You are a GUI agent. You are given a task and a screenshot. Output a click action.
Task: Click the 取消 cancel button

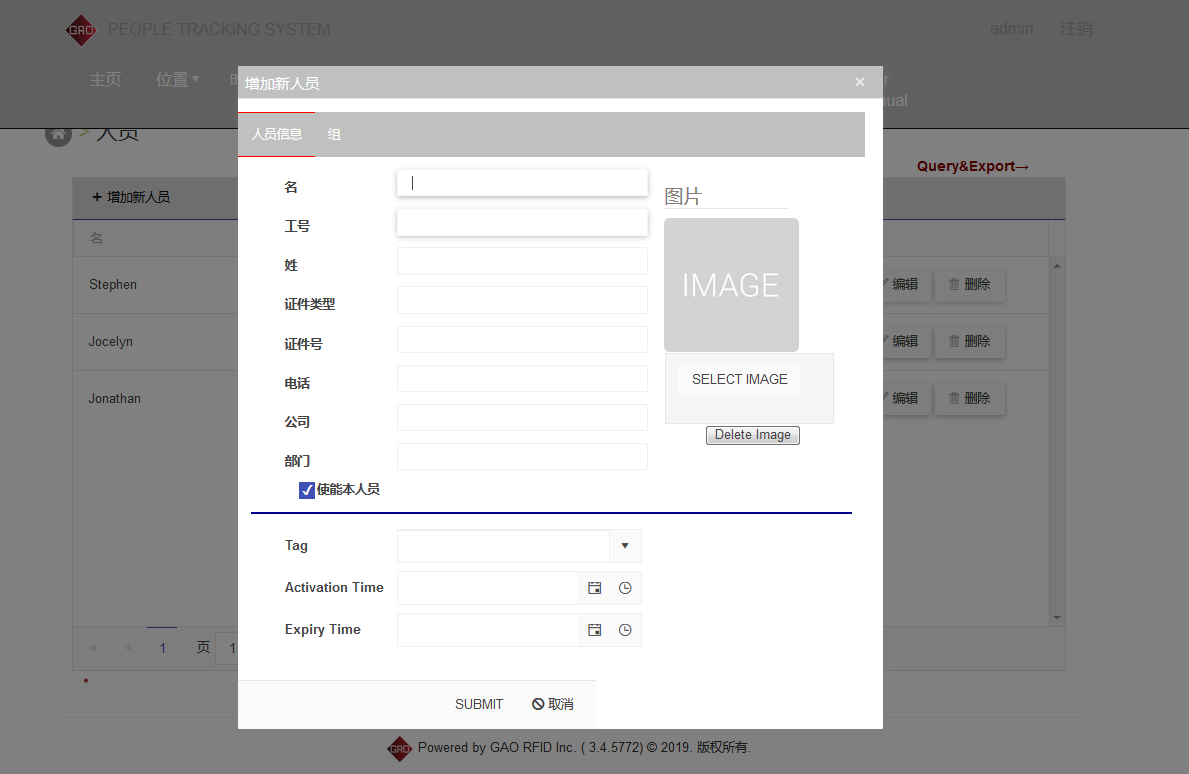point(553,704)
